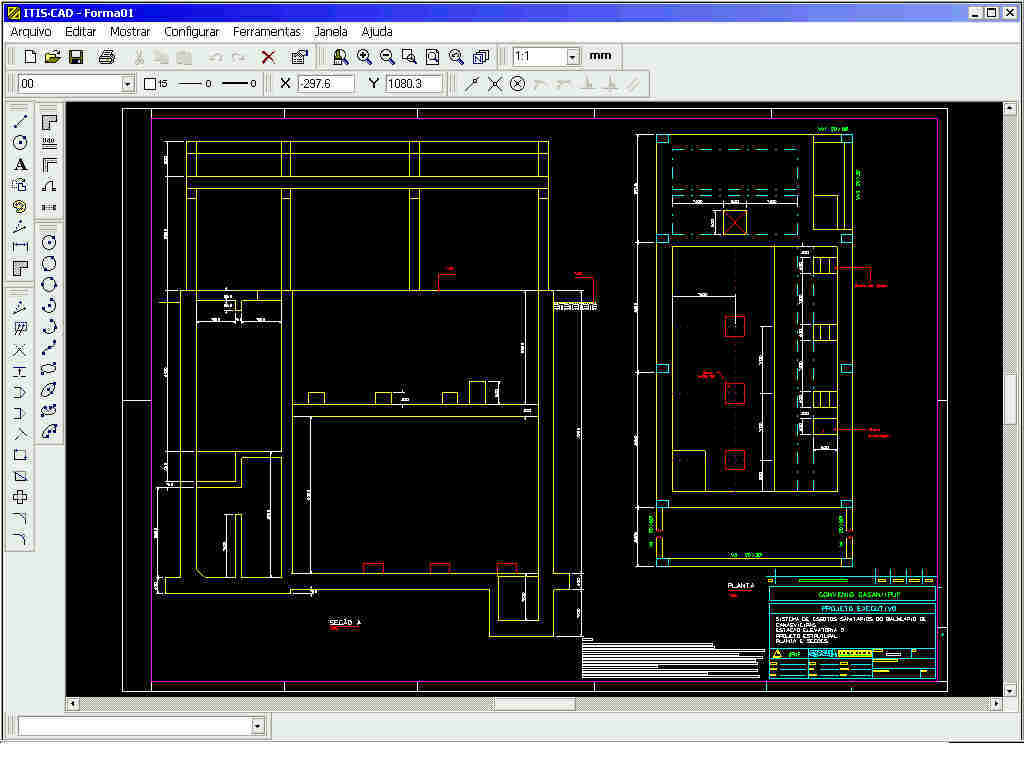Expand the 1:1 scale dropdown
This screenshot has height=768, width=1024.
pos(573,57)
